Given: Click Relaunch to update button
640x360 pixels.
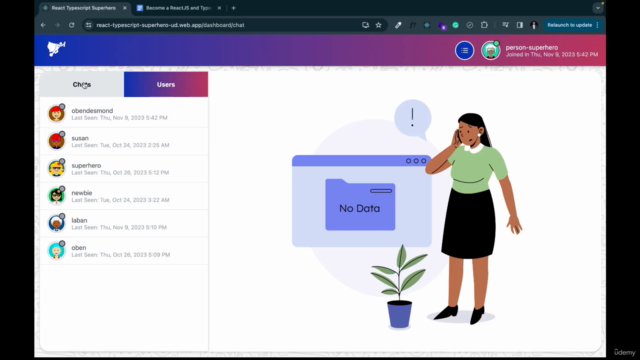Looking at the screenshot, I should 569,25.
